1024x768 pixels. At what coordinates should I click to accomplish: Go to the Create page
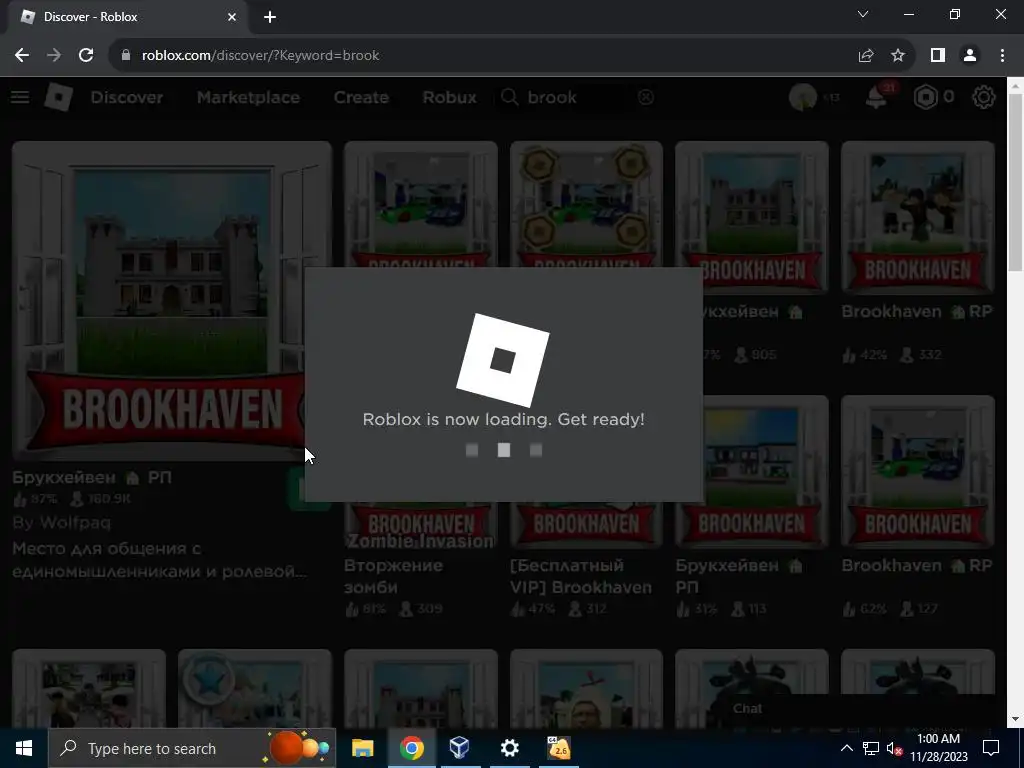coord(361,97)
